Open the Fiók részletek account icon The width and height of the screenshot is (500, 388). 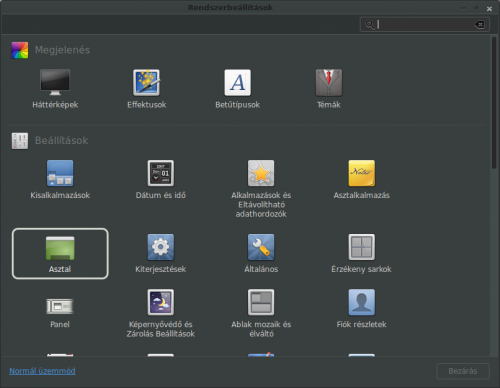362,302
